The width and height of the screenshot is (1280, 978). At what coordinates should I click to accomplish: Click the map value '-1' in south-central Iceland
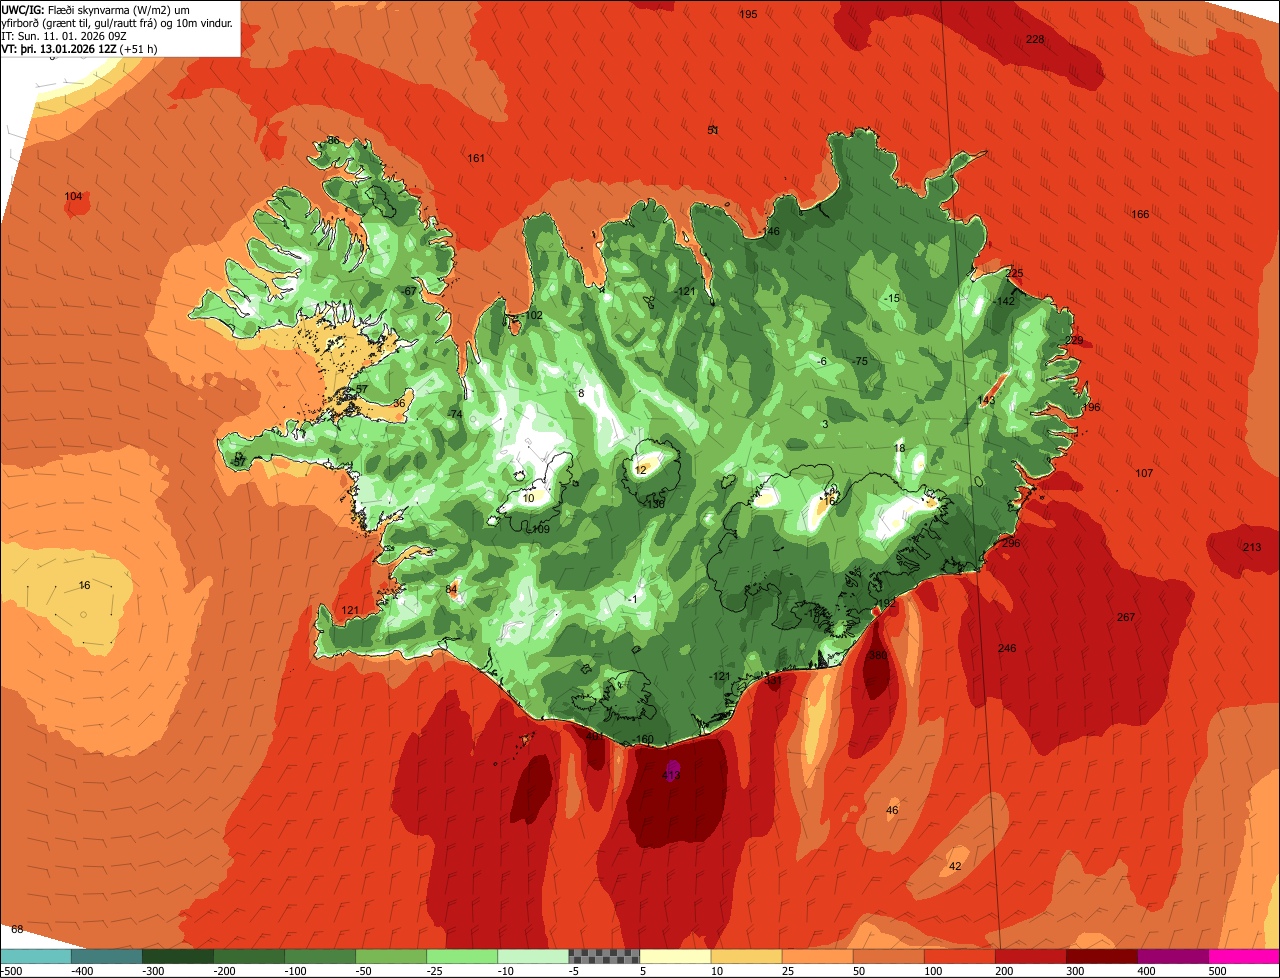632,598
